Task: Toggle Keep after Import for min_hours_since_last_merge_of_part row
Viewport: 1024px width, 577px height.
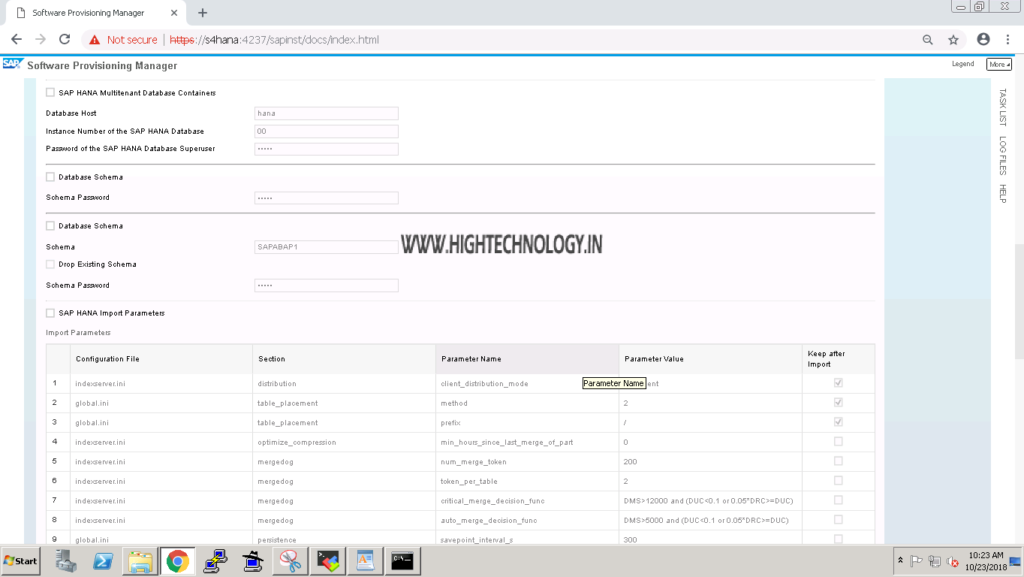Action: pos(838,442)
